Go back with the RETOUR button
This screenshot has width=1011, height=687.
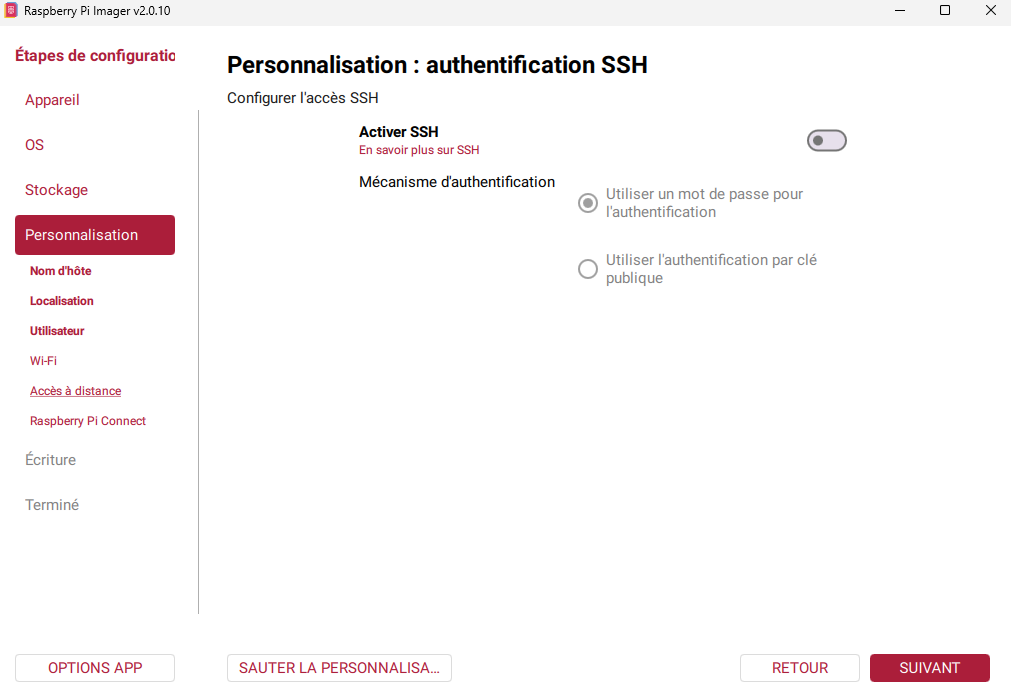[800, 668]
